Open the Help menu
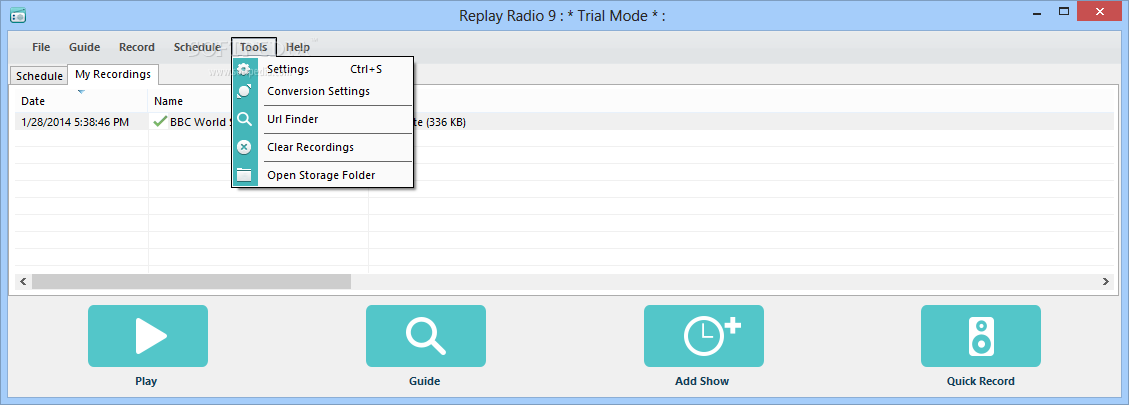This screenshot has width=1129, height=405. coord(297,47)
